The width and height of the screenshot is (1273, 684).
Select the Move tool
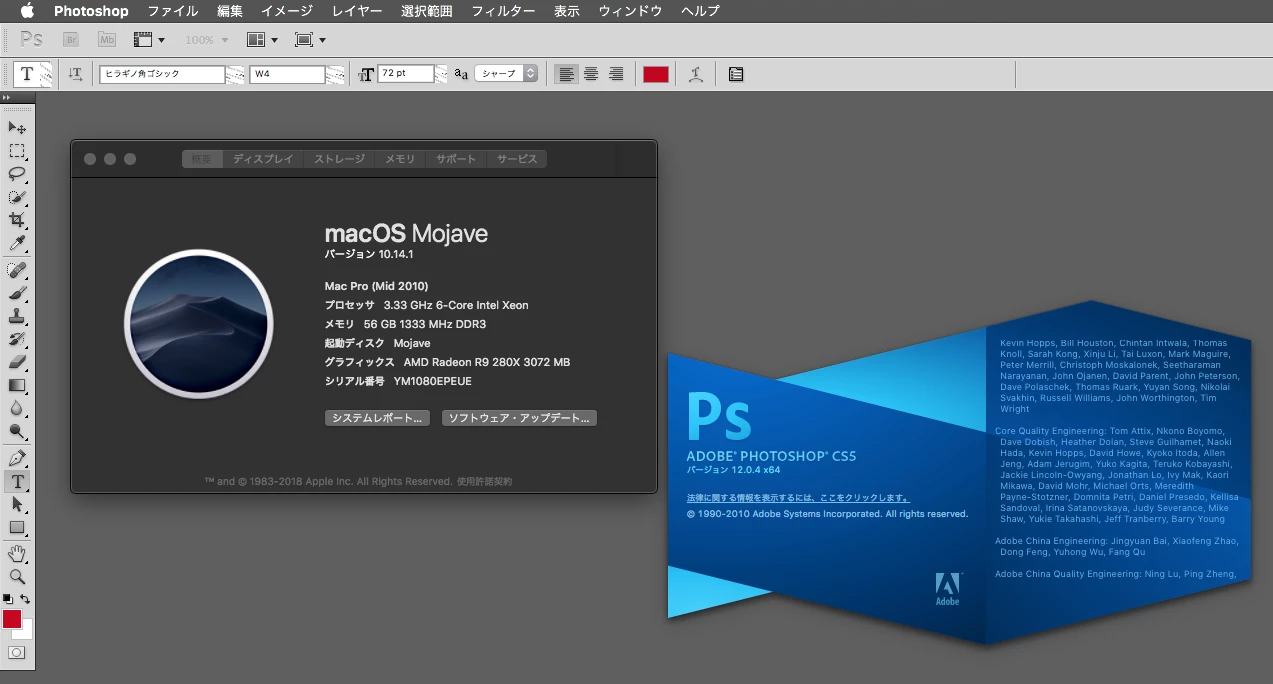(x=17, y=128)
